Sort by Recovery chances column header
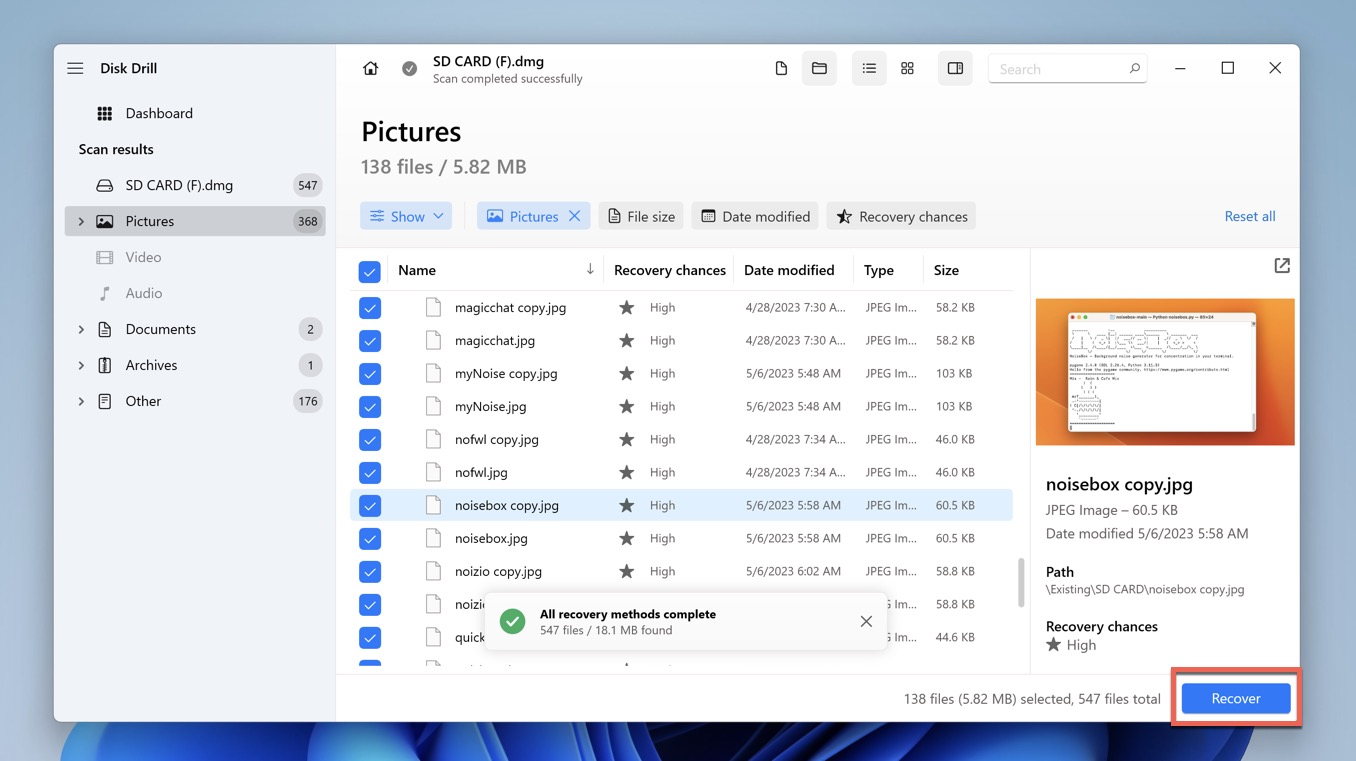Image resolution: width=1356 pixels, height=761 pixels. [x=670, y=270]
